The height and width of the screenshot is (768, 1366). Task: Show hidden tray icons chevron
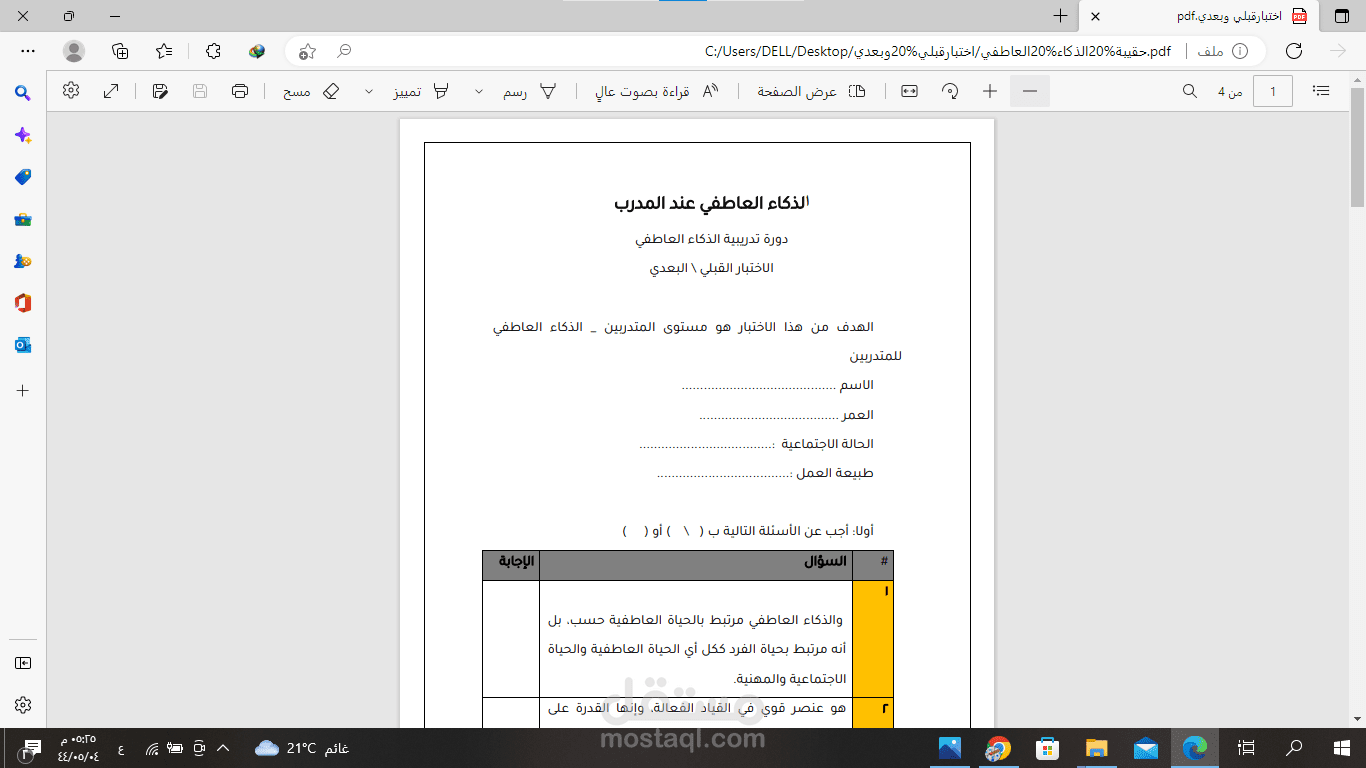tap(223, 748)
